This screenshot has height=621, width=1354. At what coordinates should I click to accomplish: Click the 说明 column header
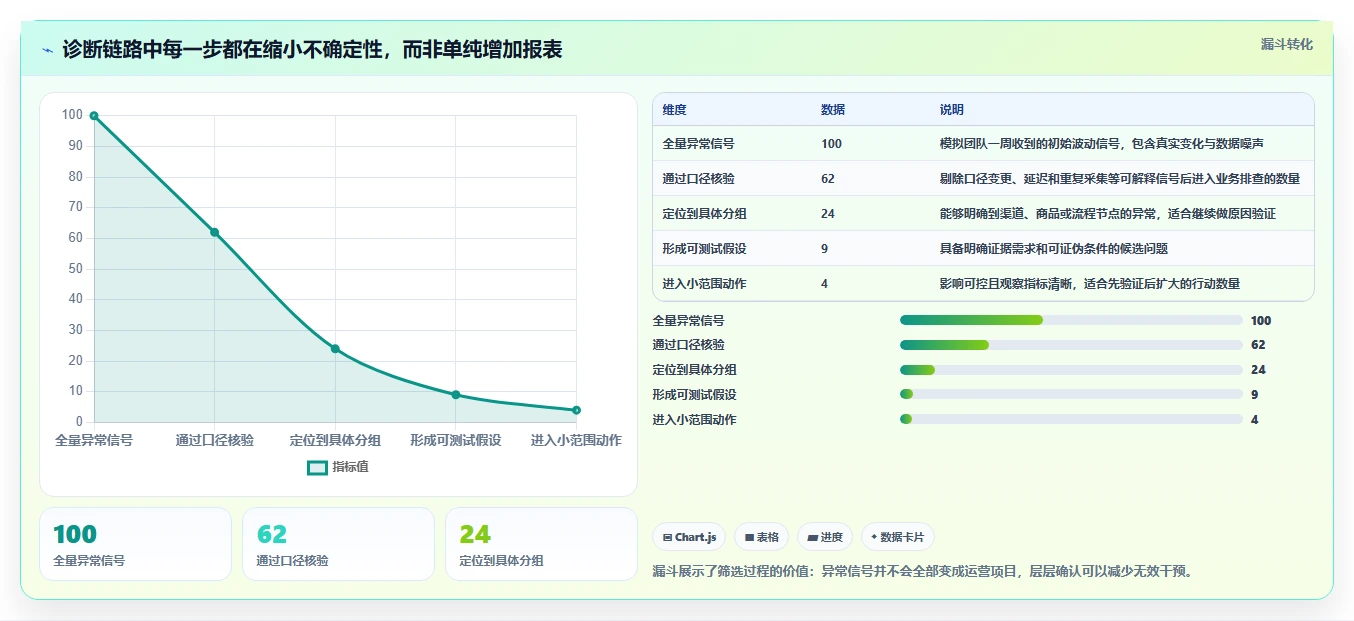[x=952, y=110]
